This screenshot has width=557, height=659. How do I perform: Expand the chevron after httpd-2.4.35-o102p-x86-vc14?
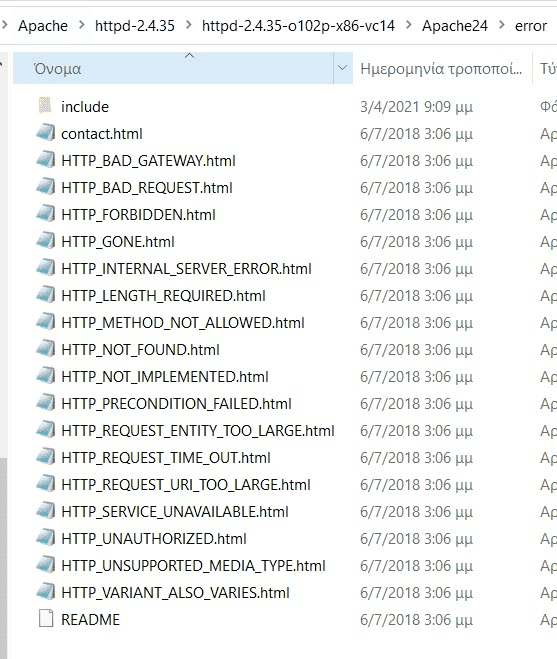point(409,26)
